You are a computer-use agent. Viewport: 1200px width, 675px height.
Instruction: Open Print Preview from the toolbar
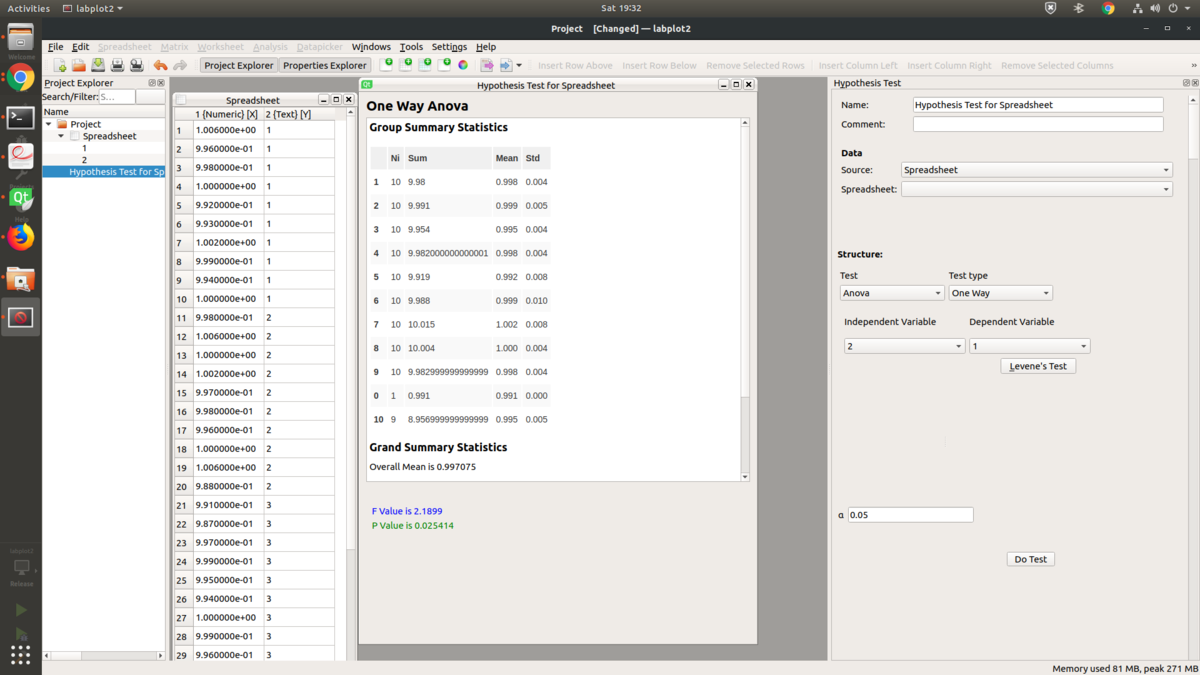click(136, 66)
